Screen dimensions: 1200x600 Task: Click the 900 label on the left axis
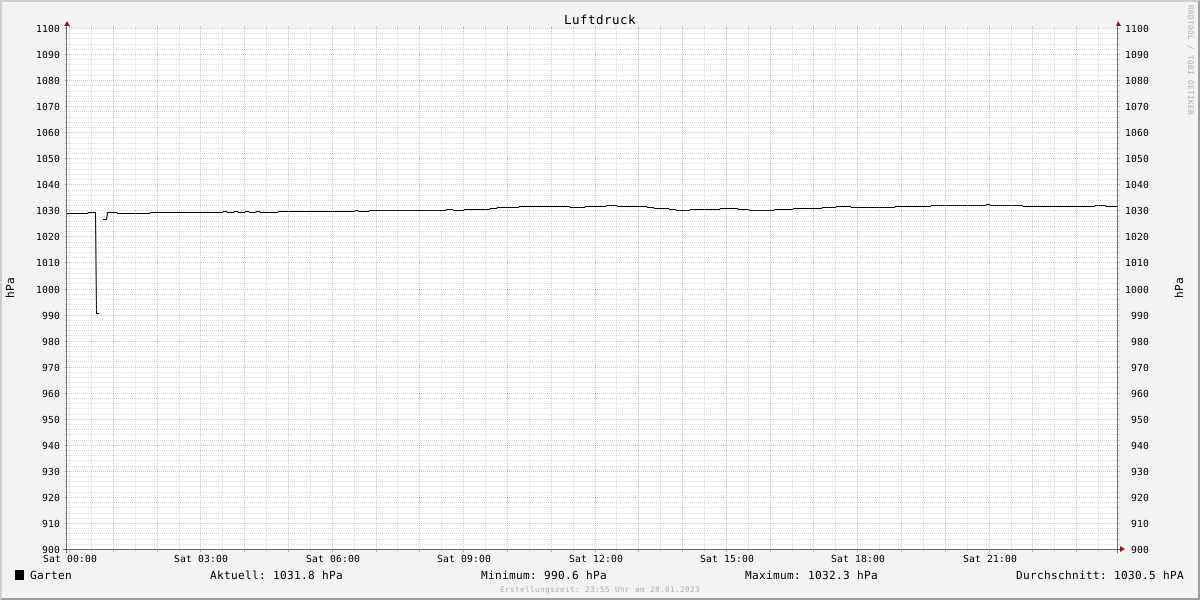(51, 550)
